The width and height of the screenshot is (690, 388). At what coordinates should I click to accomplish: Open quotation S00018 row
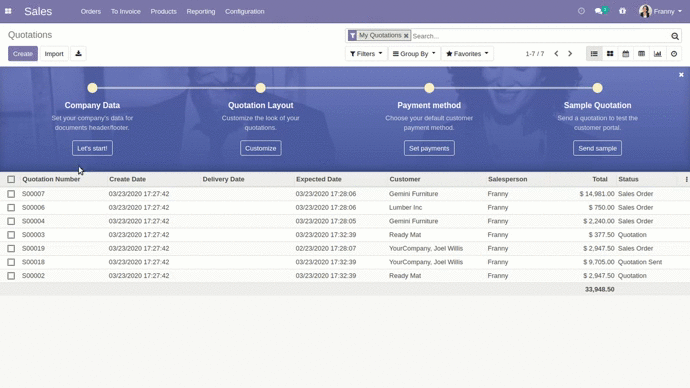point(345,262)
